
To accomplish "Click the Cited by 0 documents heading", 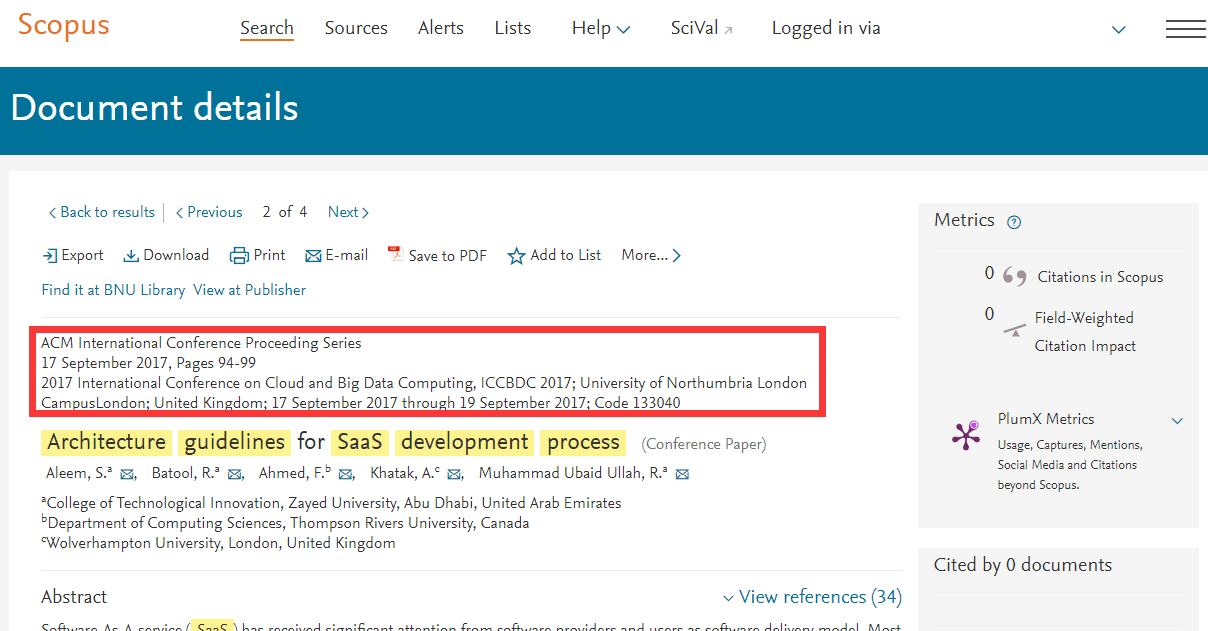I will tap(1023, 565).
